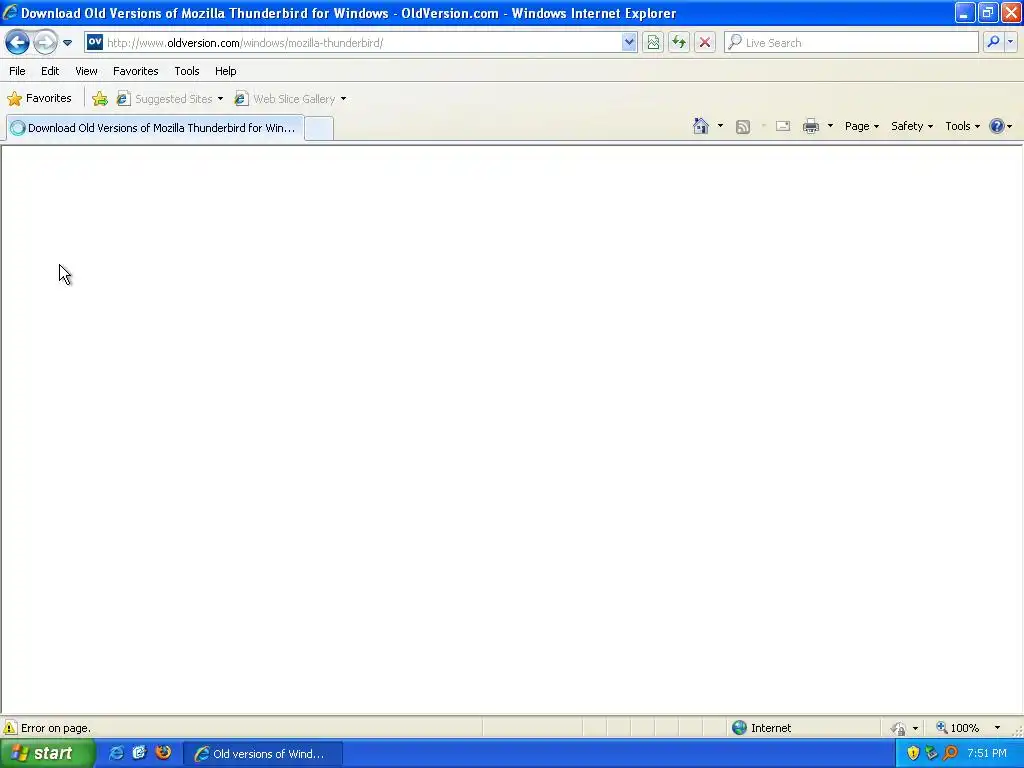Expand the address bar autocomplete dropdown

[629, 42]
